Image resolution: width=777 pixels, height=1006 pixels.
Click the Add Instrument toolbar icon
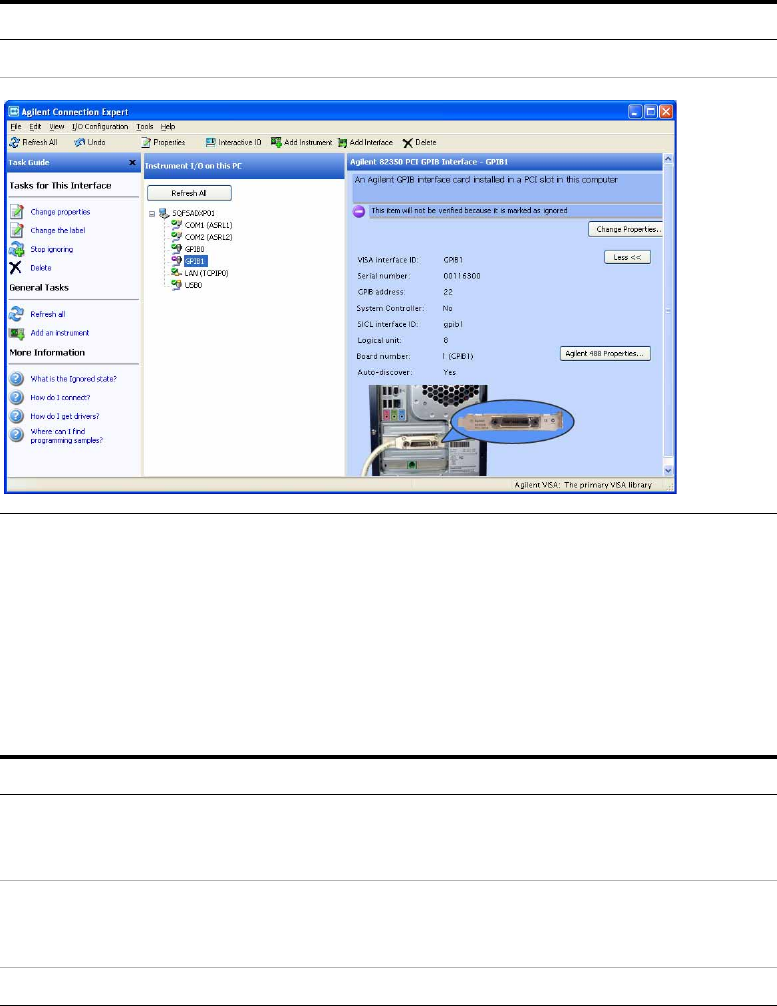(x=277, y=142)
